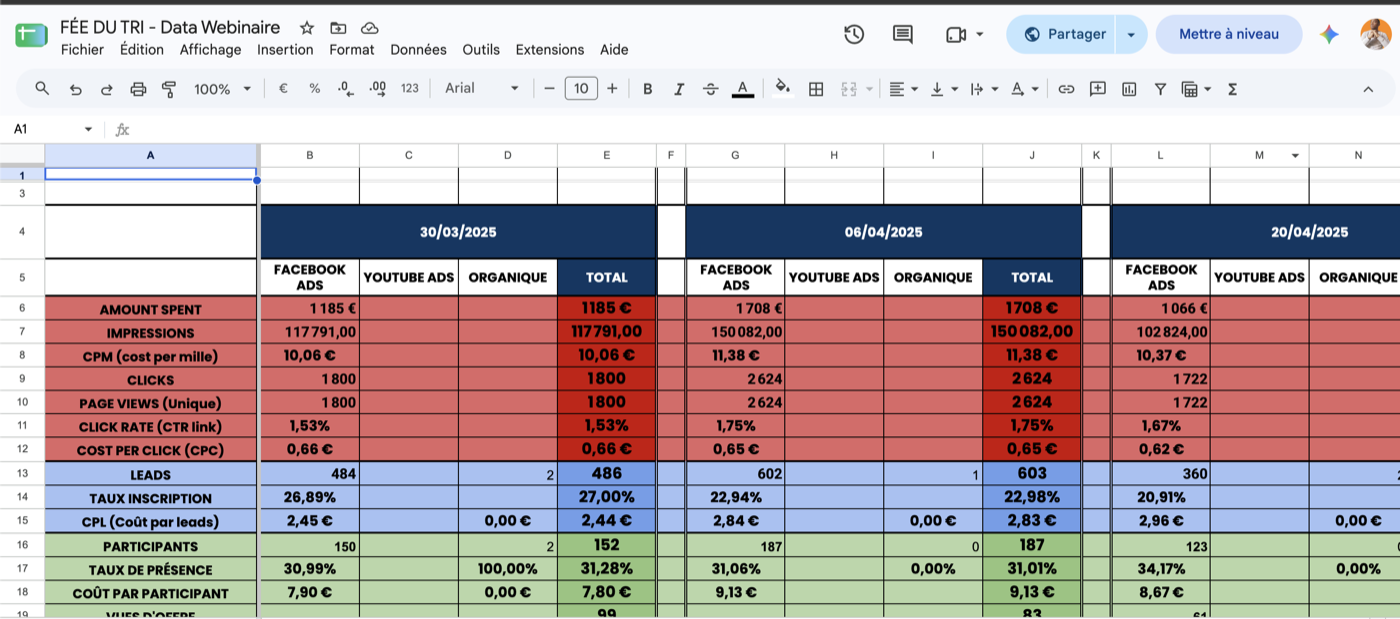This screenshot has width=1400, height=619.
Task: Open the Gemini sparkle icon
Action: point(1329,34)
